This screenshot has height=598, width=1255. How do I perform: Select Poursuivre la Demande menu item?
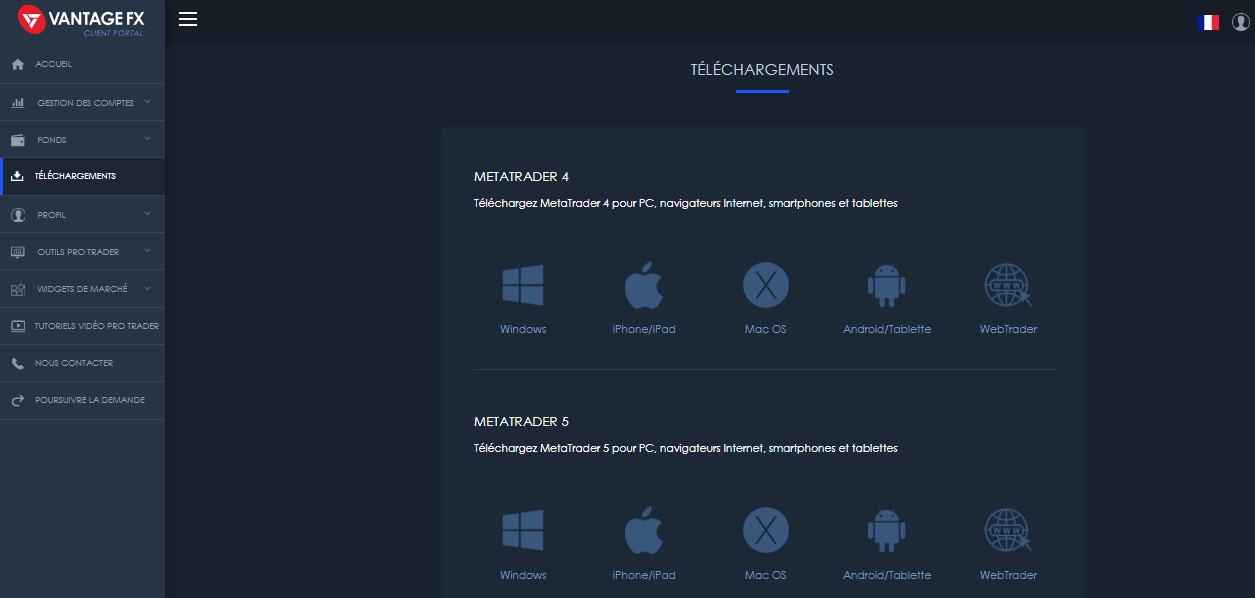[82, 400]
